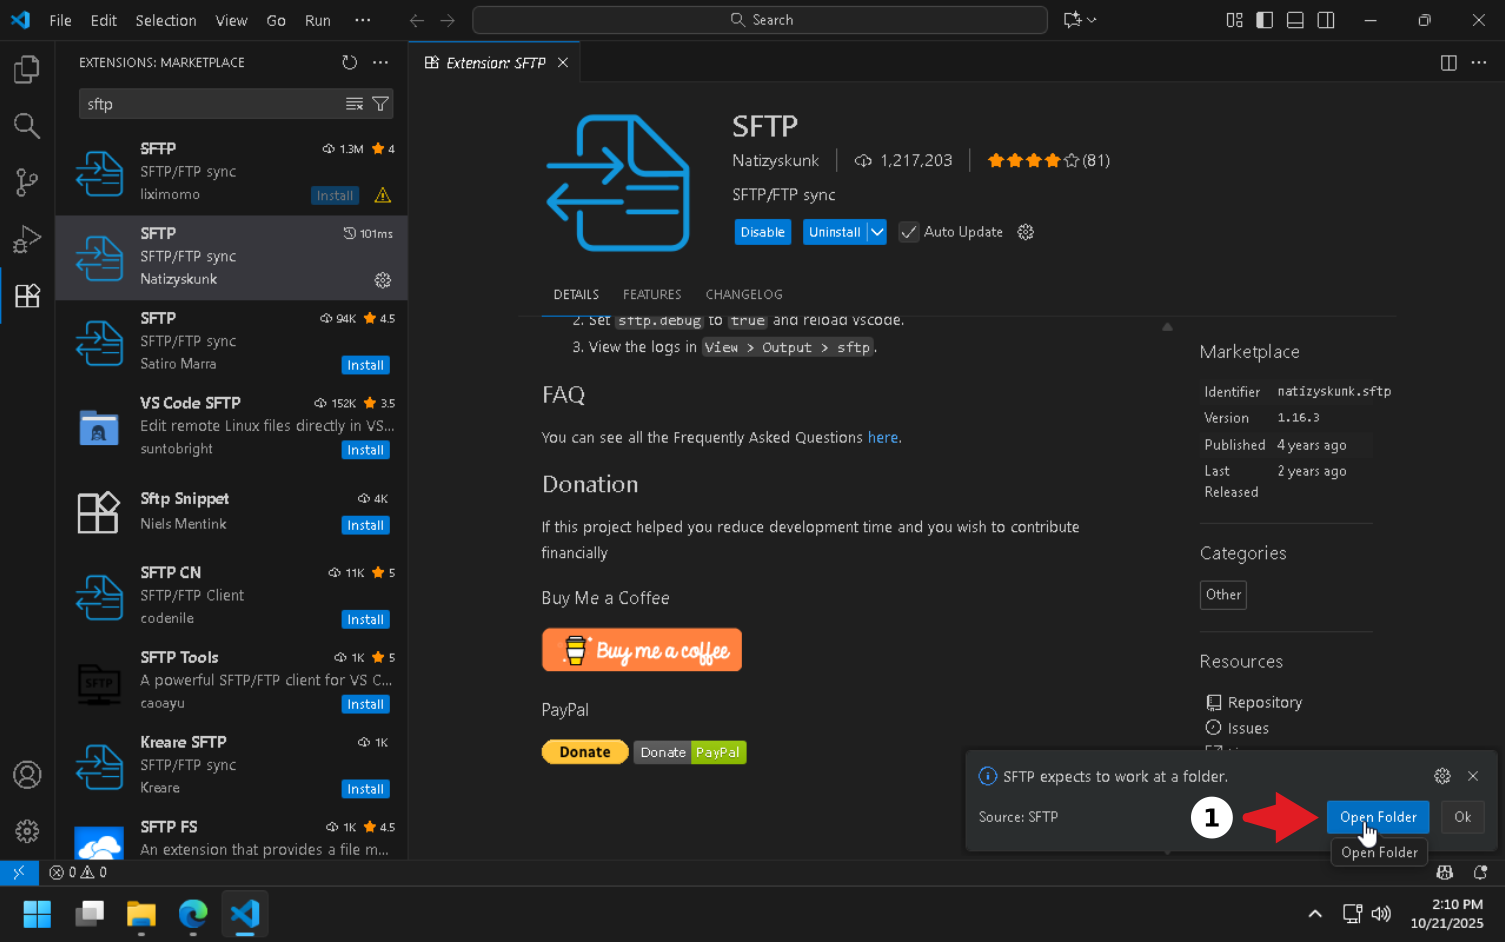1505x942 pixels.
Task: Open the Selection menu
Action: (165, 20)
